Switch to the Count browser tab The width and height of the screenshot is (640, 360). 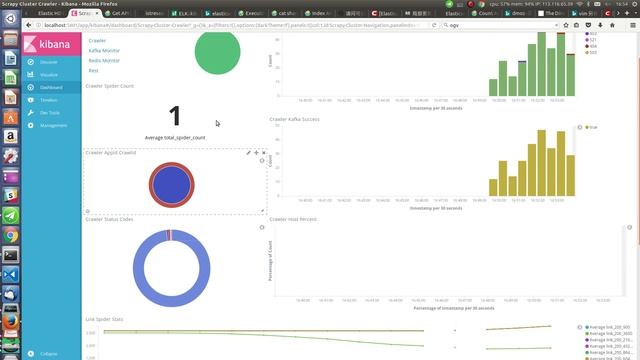coord(484,13)
